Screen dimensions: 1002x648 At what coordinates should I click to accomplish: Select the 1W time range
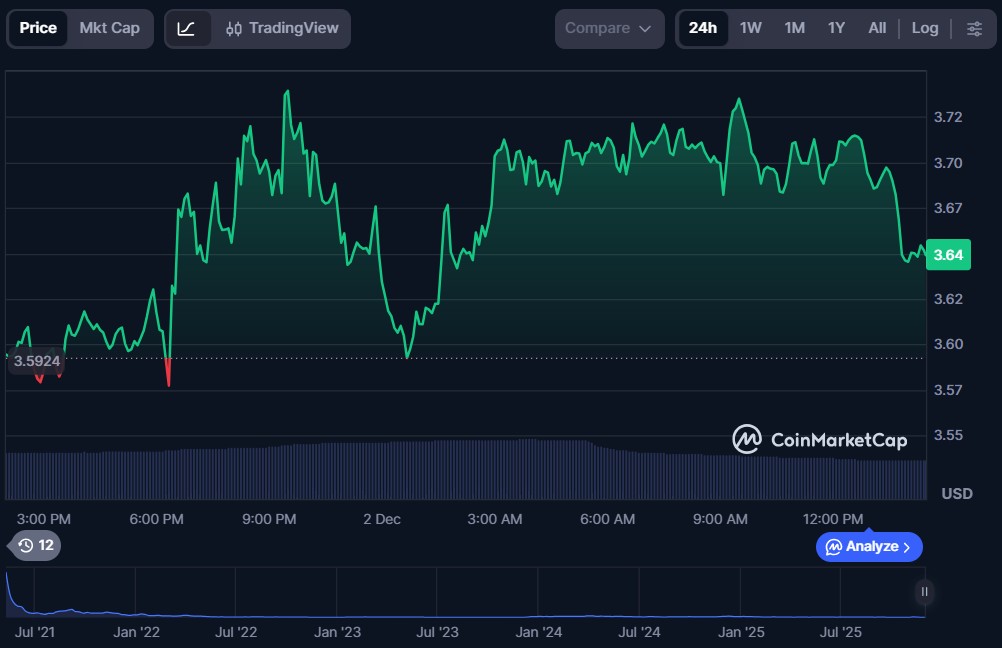[750, 28]
